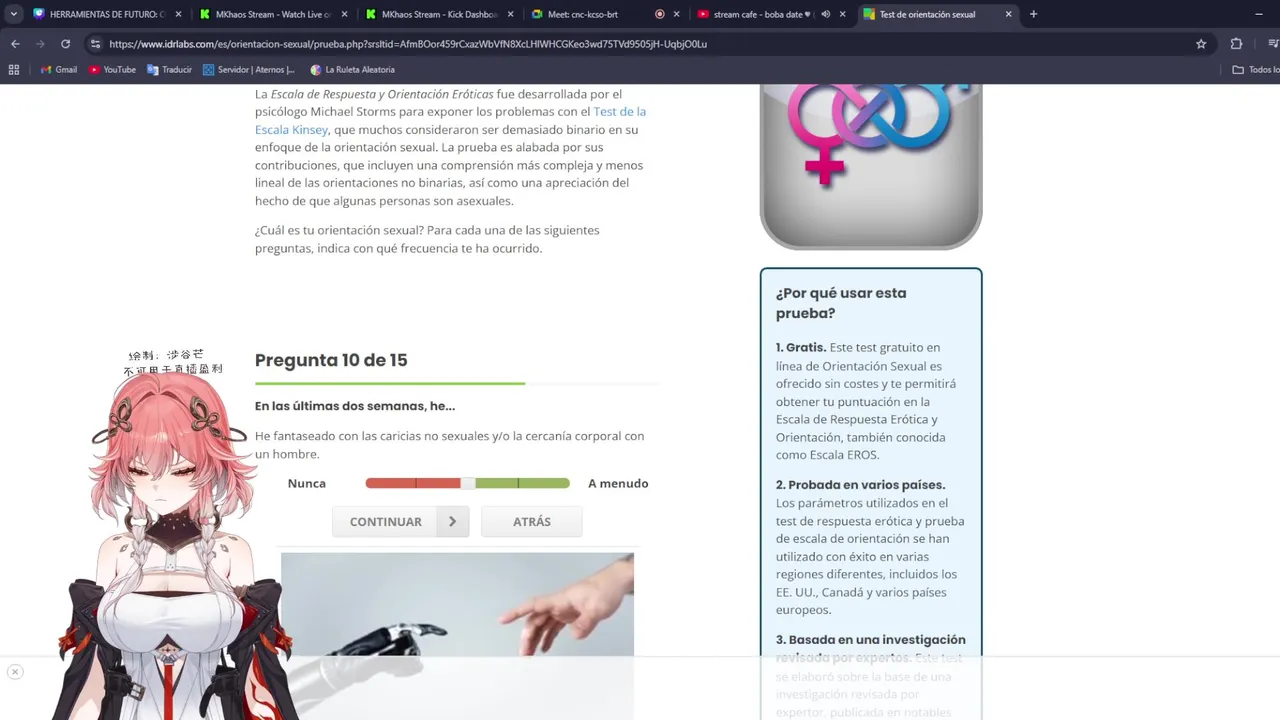
Task: Switch to stream cafe - boba date tab
Action: pyautogui.click(x=772, y=14)
